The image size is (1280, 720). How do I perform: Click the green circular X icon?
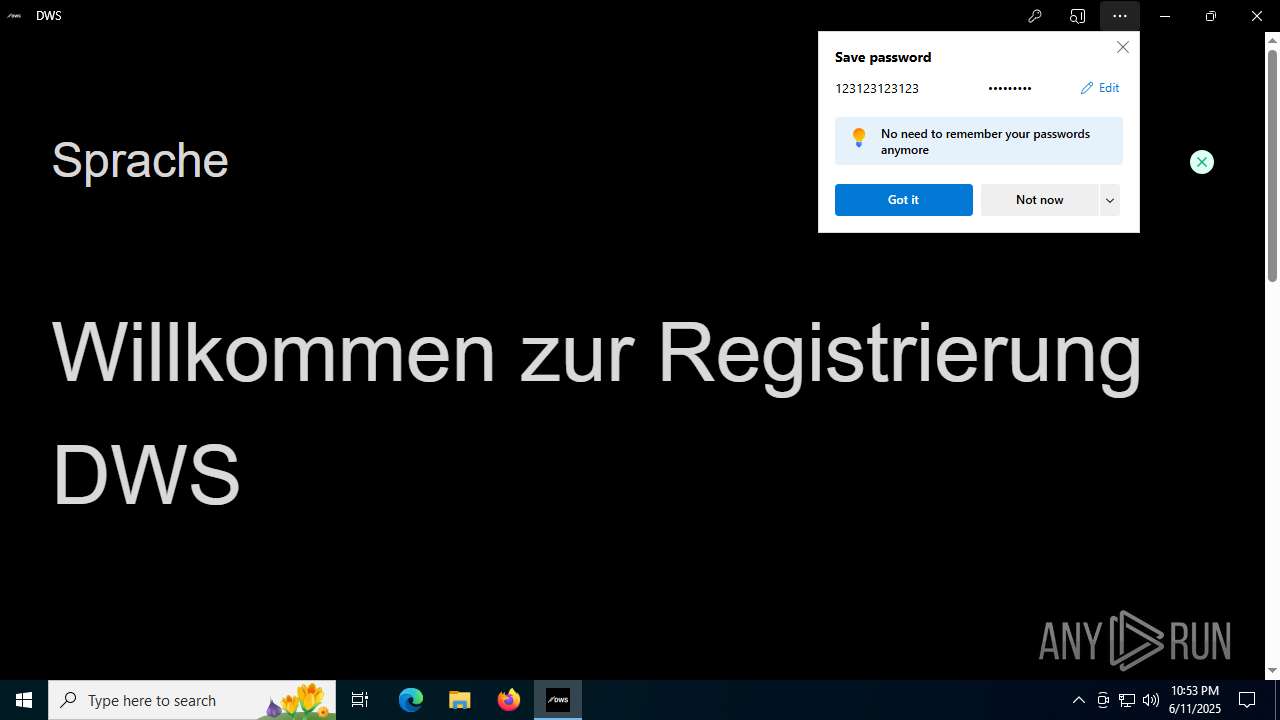pos(1202,162)
